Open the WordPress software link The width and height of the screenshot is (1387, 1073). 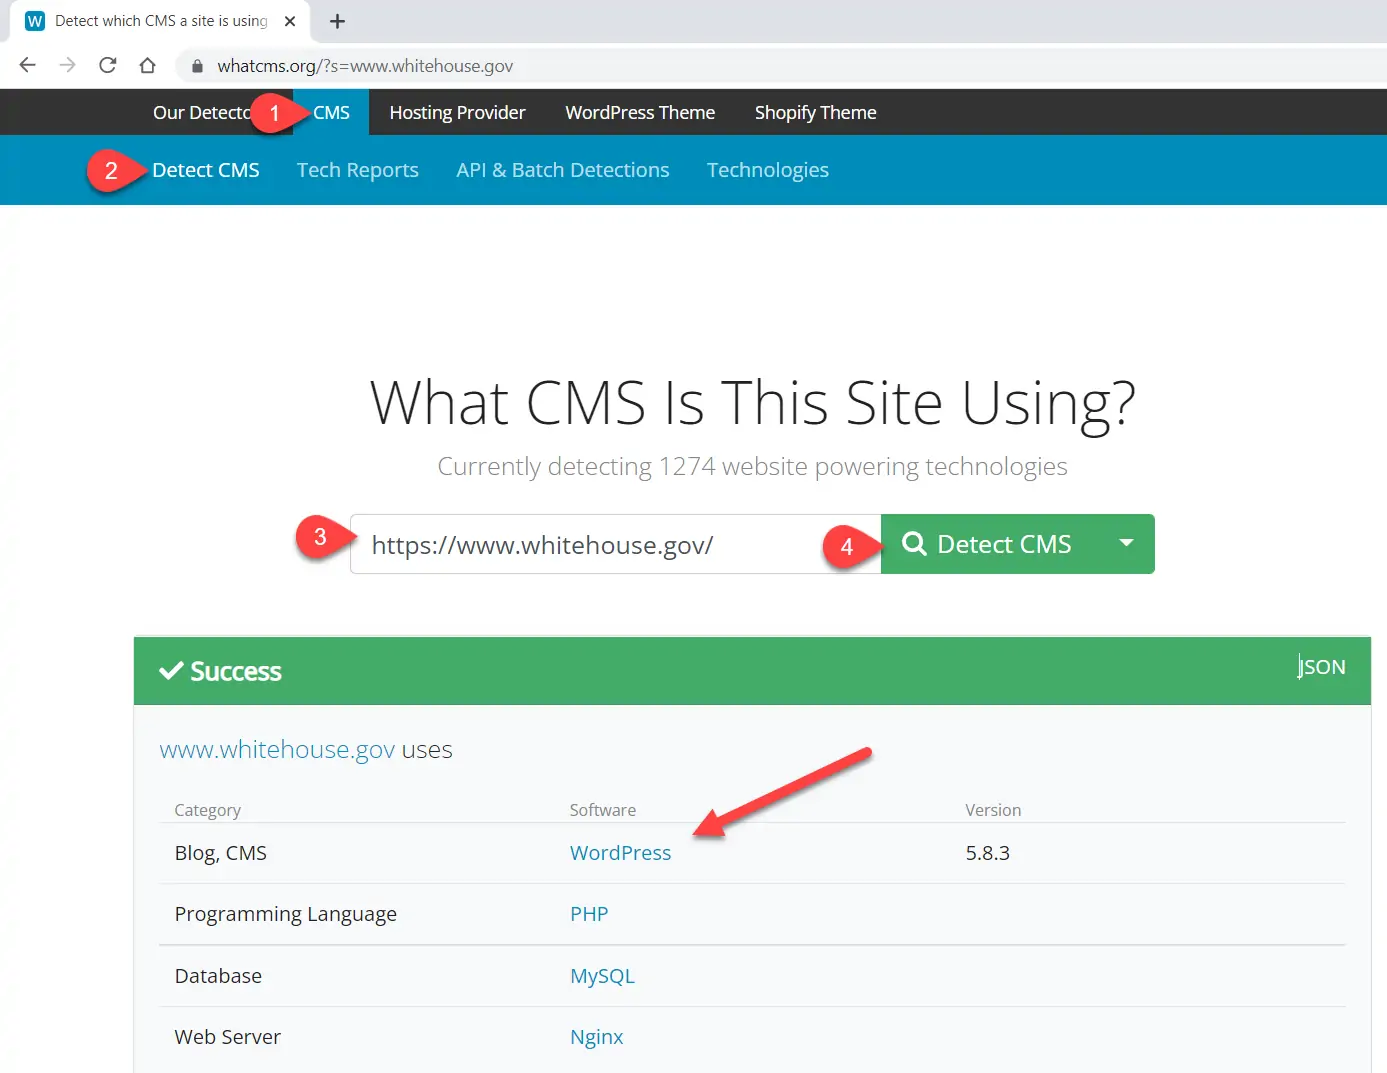[620, 853]
